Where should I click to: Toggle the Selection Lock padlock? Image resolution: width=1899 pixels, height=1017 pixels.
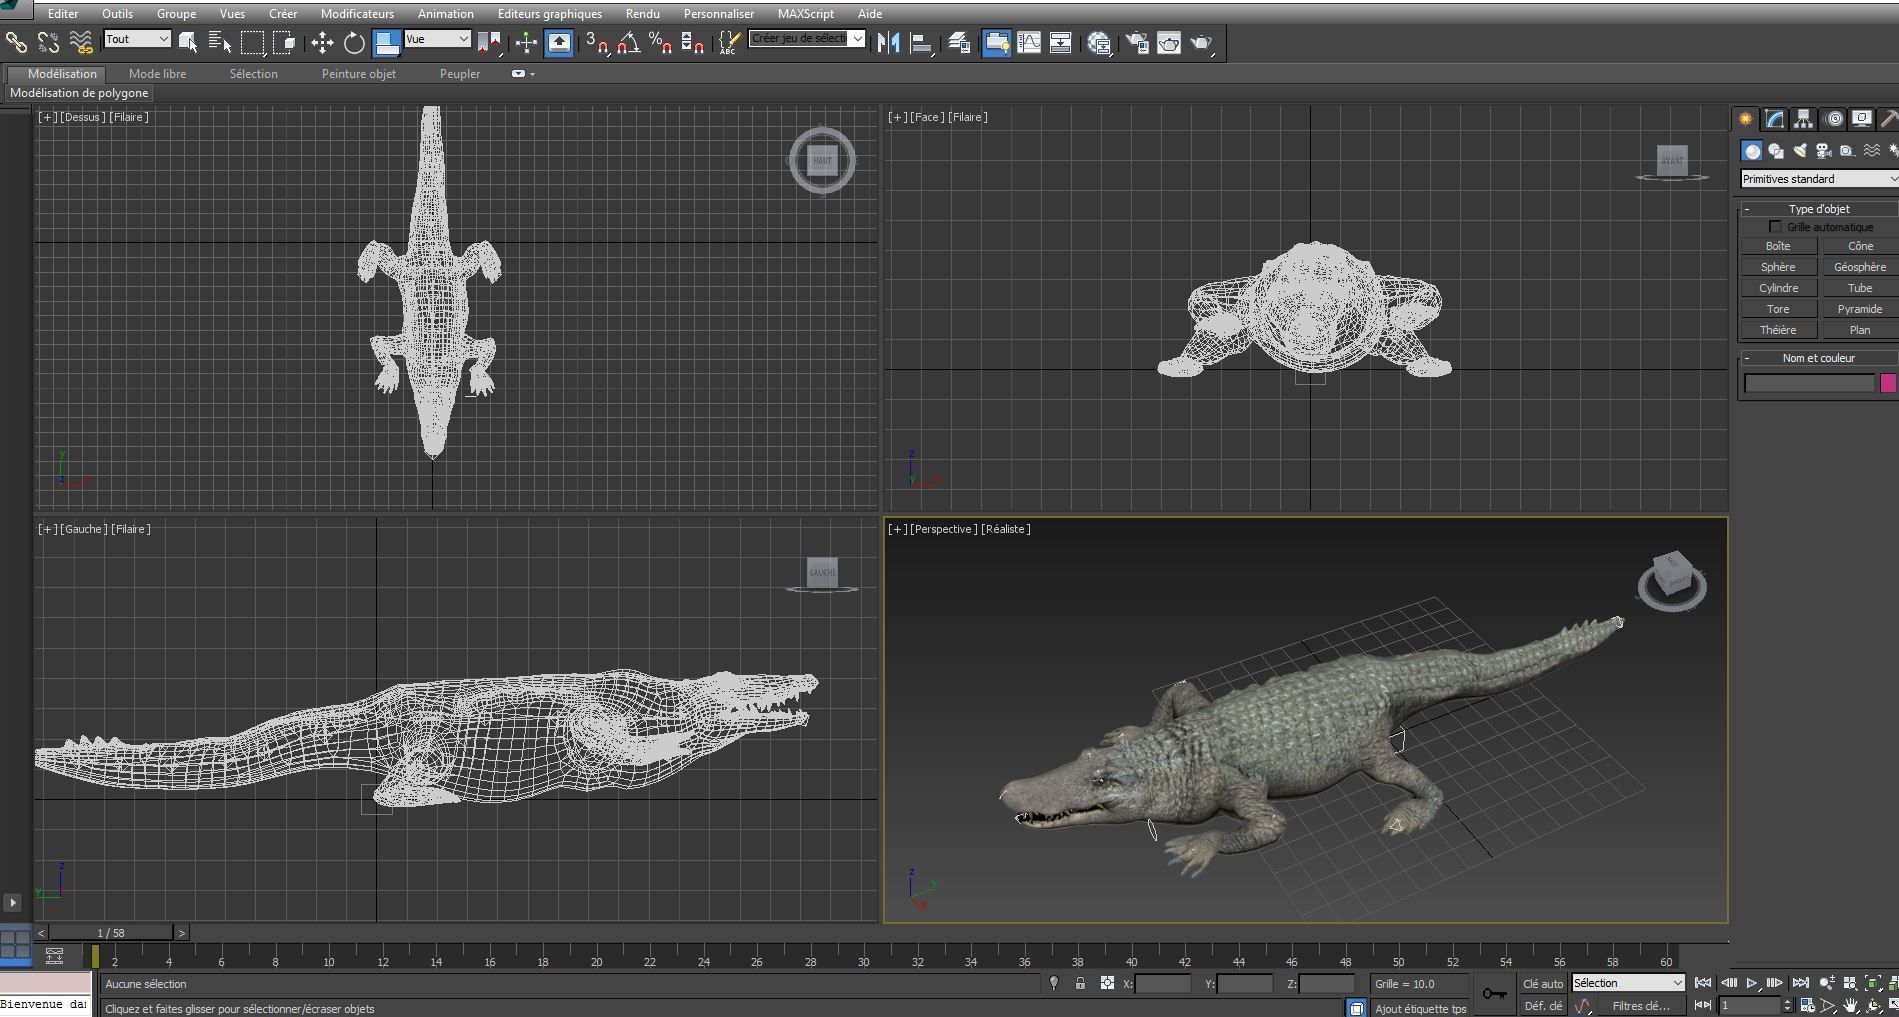coord(1080,983)
